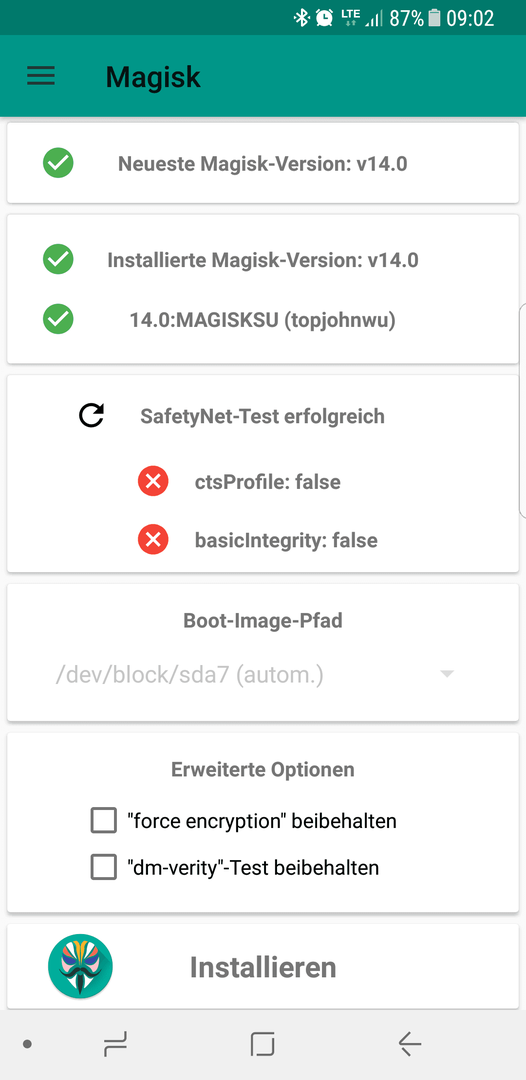The height and width of the screenshot is (1080, 526).
Task: Tap the green check beside Installierte Magisk-Version
Action: [59, 260]
